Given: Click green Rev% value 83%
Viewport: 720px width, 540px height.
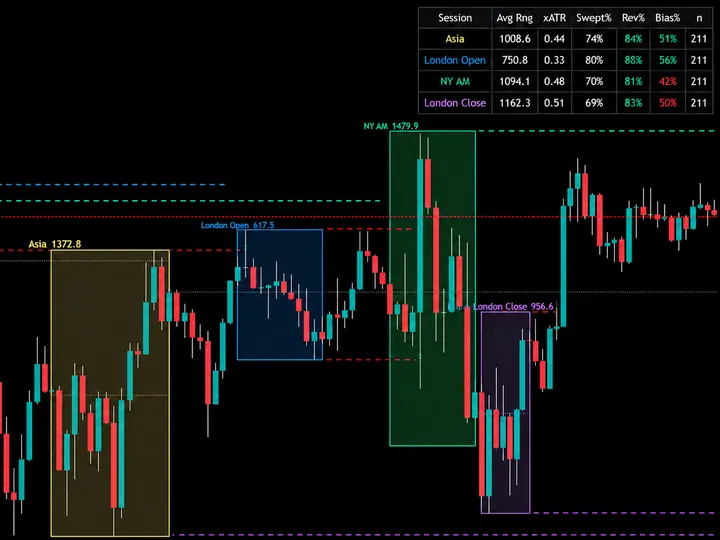Looking at the screenshot, I should pos(633,102).
